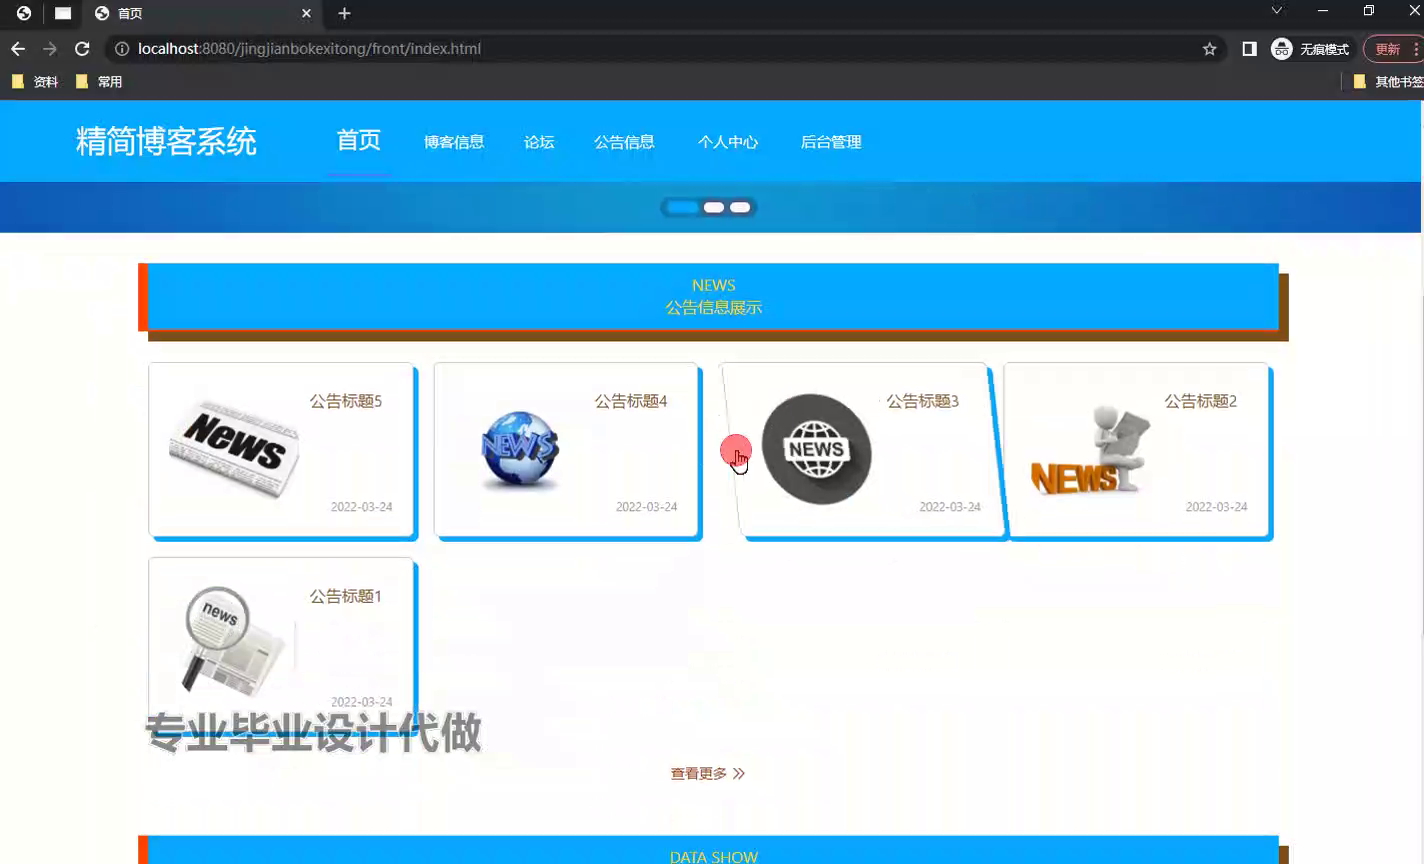Click the newspaper image of 公告标题5
Viewport: 1424px width, 864px height.
point(234,449)
